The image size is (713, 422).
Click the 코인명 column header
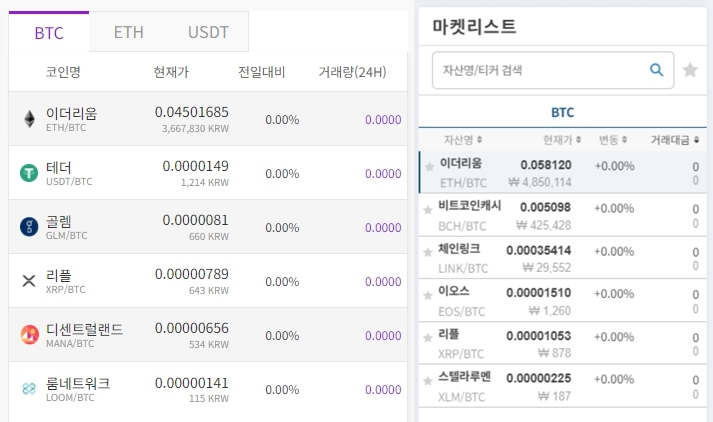tap(63, 72)
